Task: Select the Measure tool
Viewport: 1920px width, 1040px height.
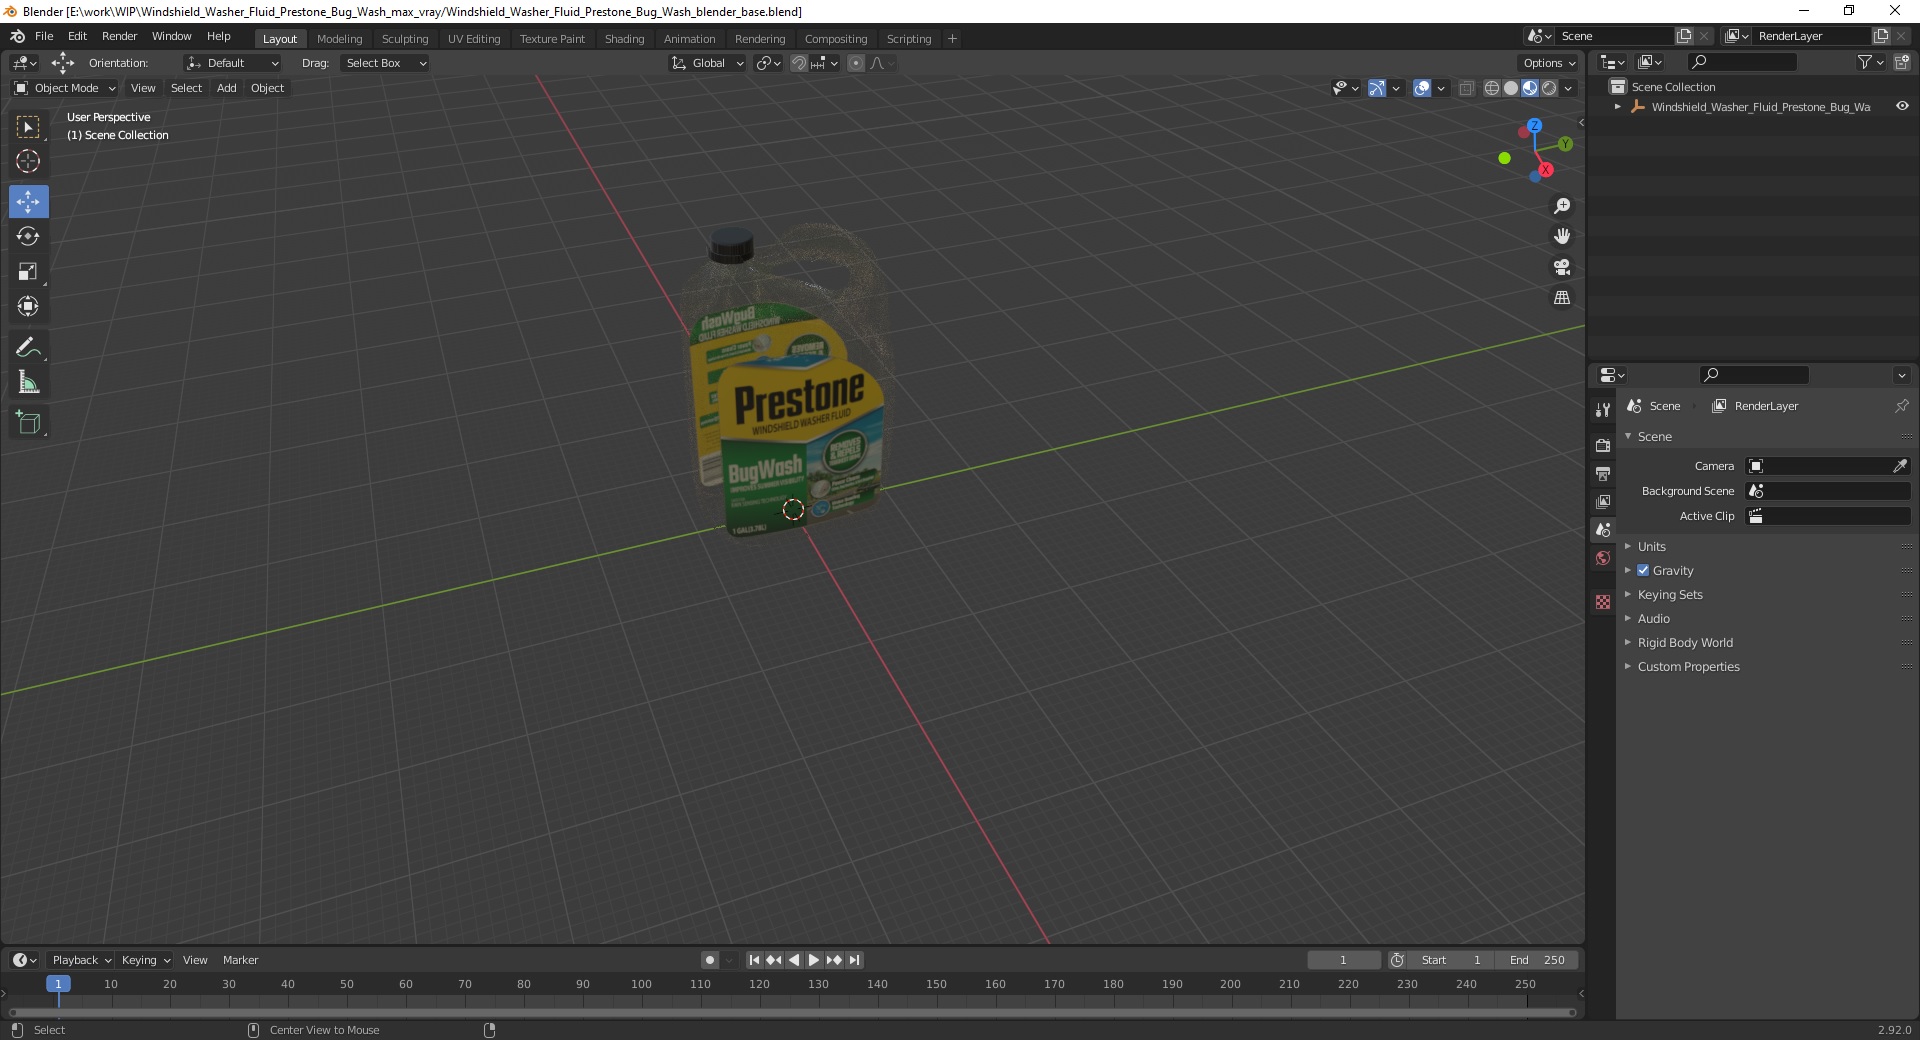Action: tap(28, 382)
